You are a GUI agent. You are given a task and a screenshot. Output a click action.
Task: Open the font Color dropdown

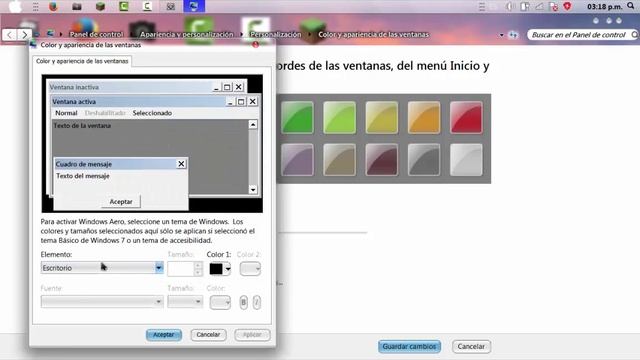pyautogui.click(x=220, y=302)
